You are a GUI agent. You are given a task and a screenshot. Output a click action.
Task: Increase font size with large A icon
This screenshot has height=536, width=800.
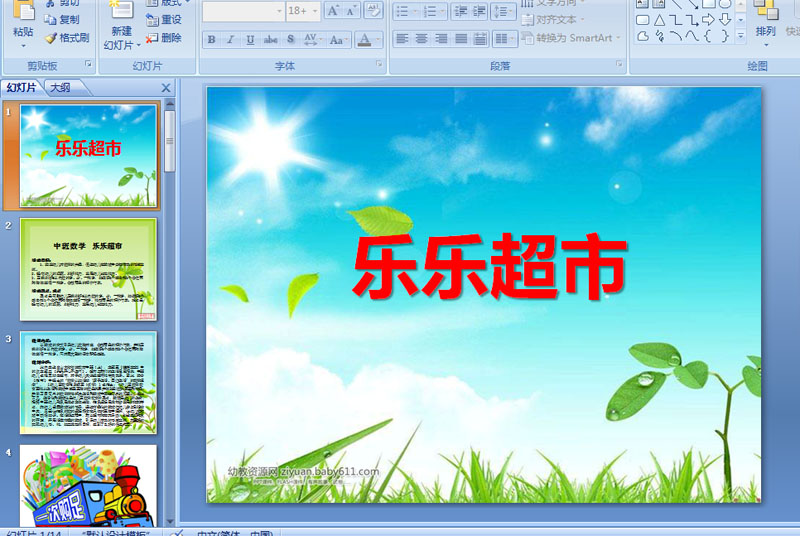point(333,10)
